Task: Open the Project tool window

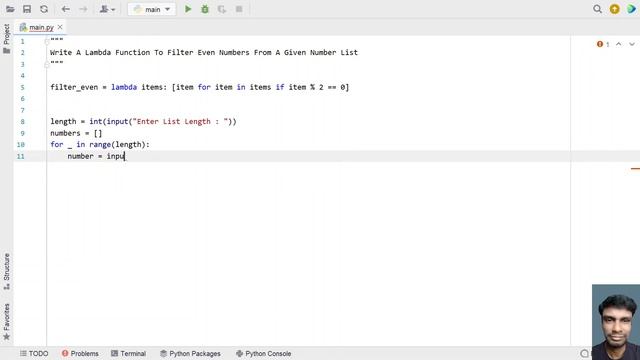Action: 7,38
